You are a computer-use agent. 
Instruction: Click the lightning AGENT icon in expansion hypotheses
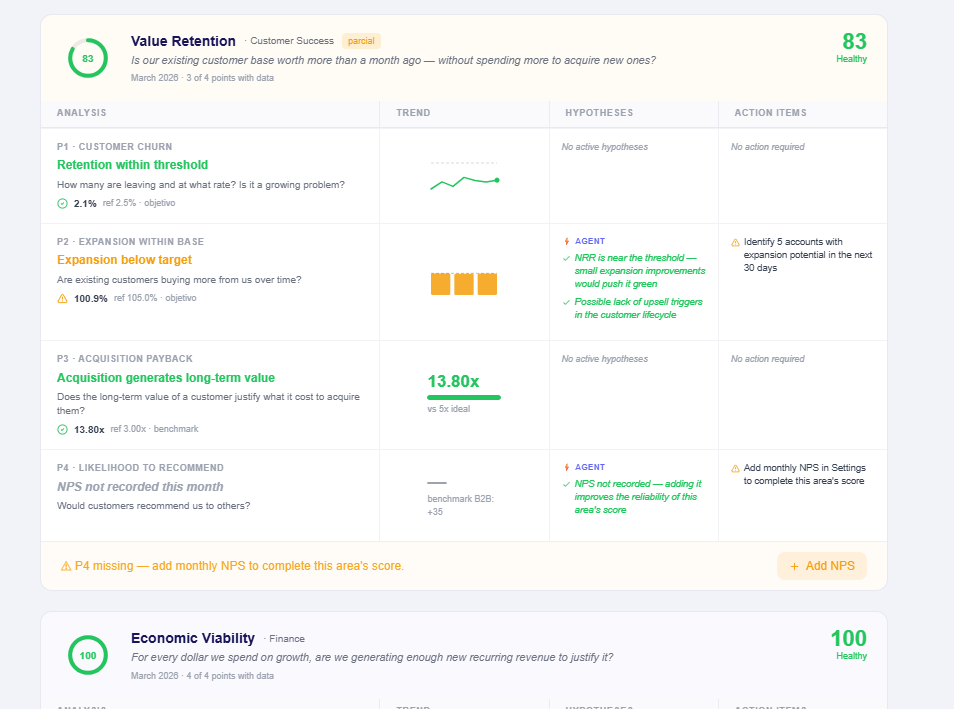pyautogui.click(x=566, y=241)
